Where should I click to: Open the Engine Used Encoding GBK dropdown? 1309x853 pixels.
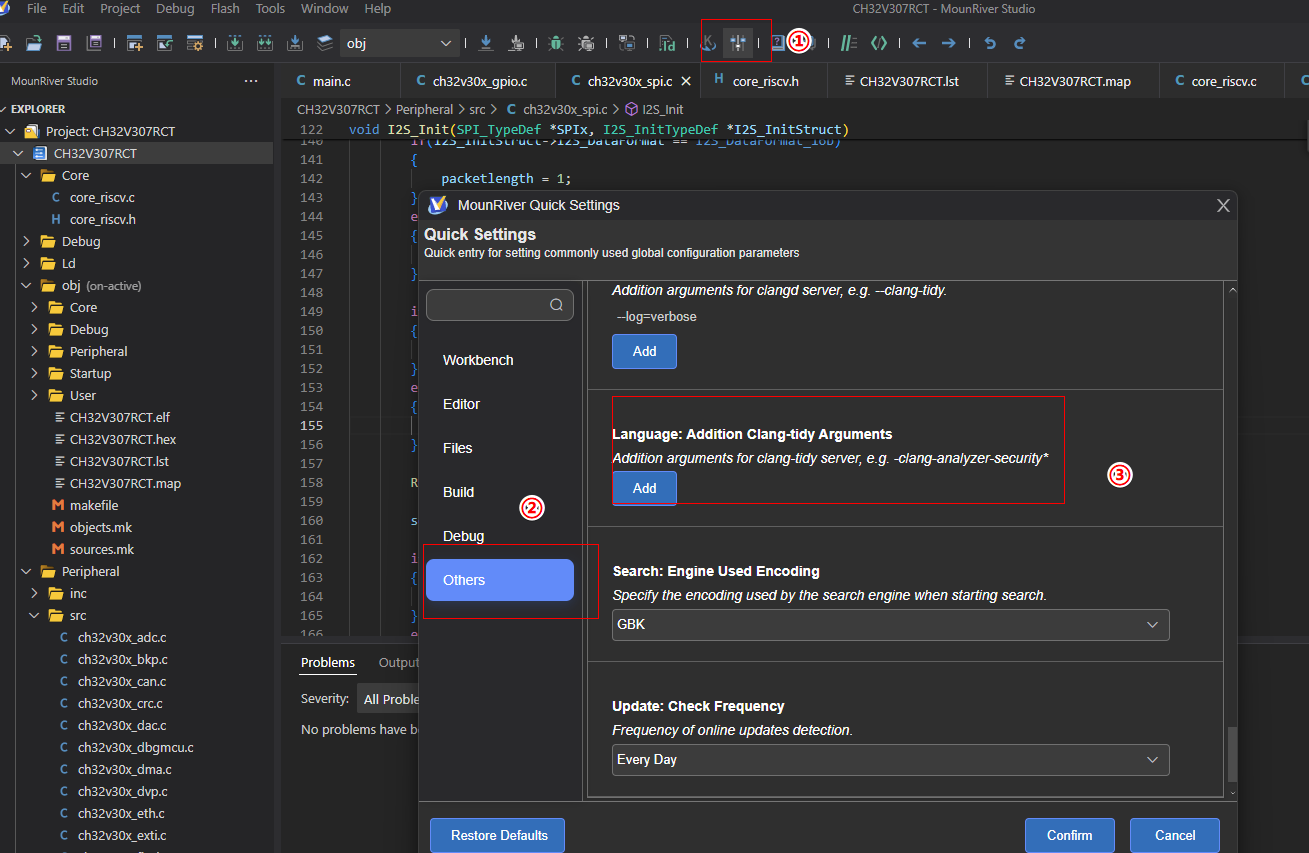tap(890, 625)
